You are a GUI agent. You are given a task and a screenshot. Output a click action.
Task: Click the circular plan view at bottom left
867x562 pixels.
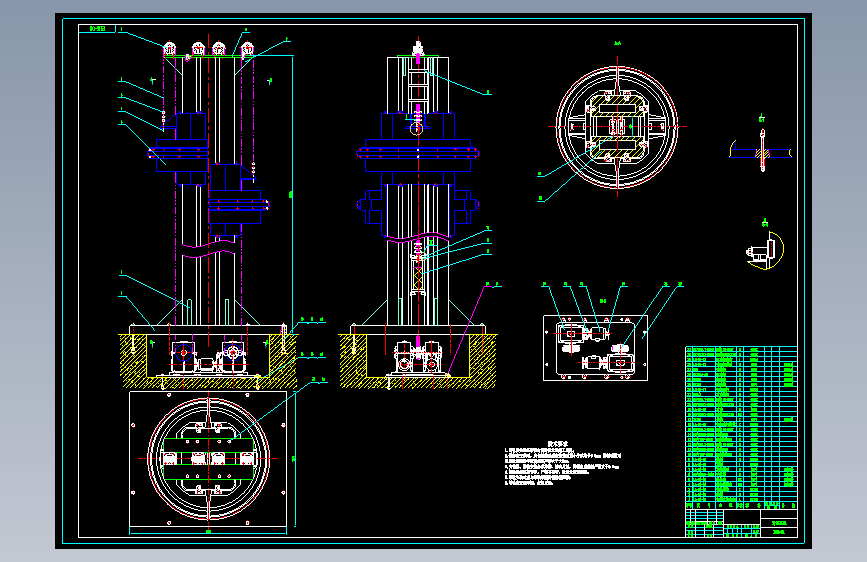point(208,459)
